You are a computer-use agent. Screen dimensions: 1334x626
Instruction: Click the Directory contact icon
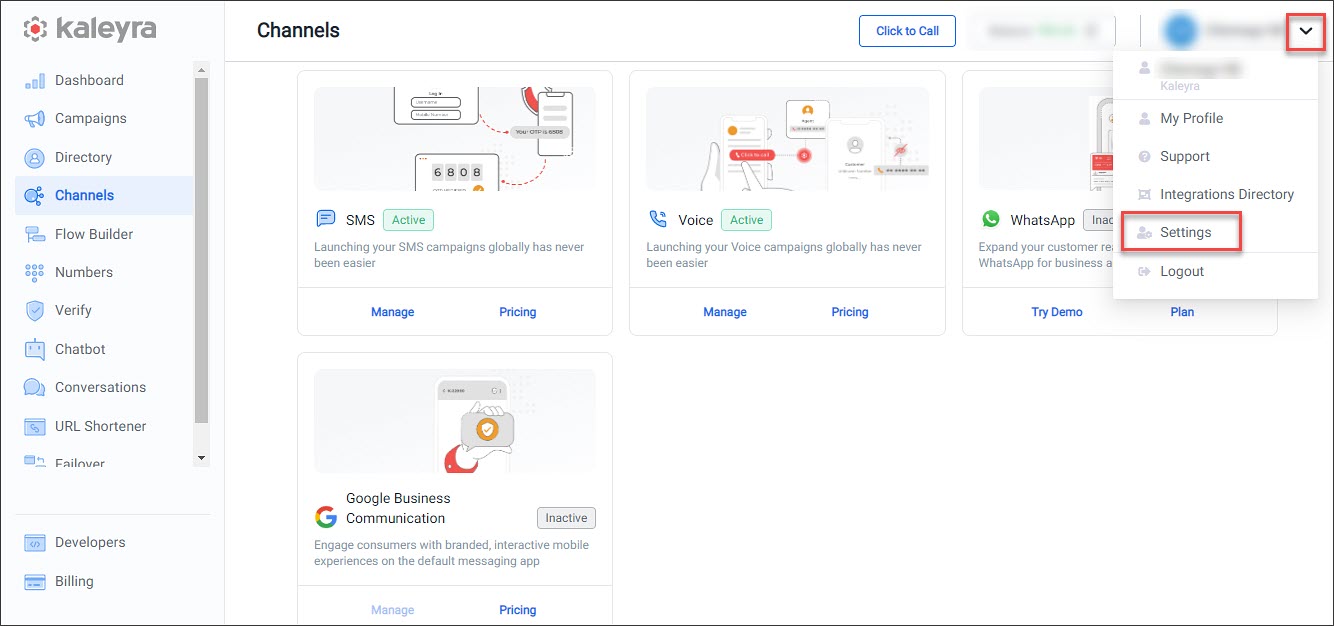(x=35, y=157)
